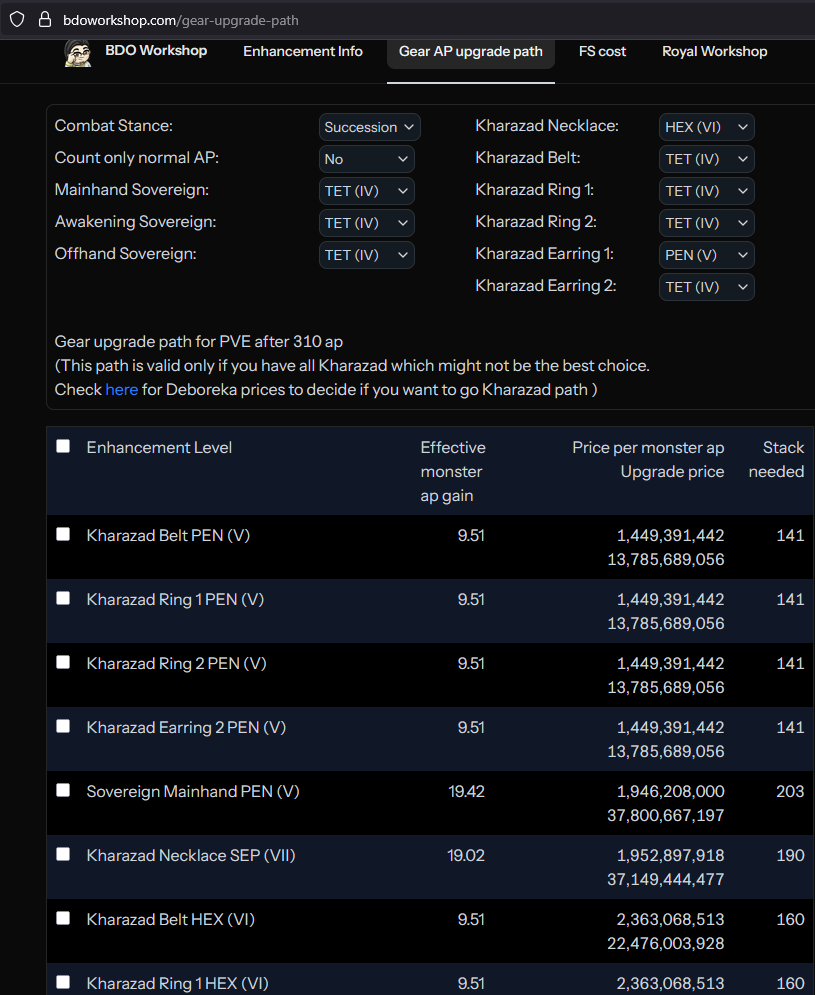The width and height of the screenshot is (815, 995).
Task: Expand Offhand Sovereign level dropdown
Action: point(366,254)
